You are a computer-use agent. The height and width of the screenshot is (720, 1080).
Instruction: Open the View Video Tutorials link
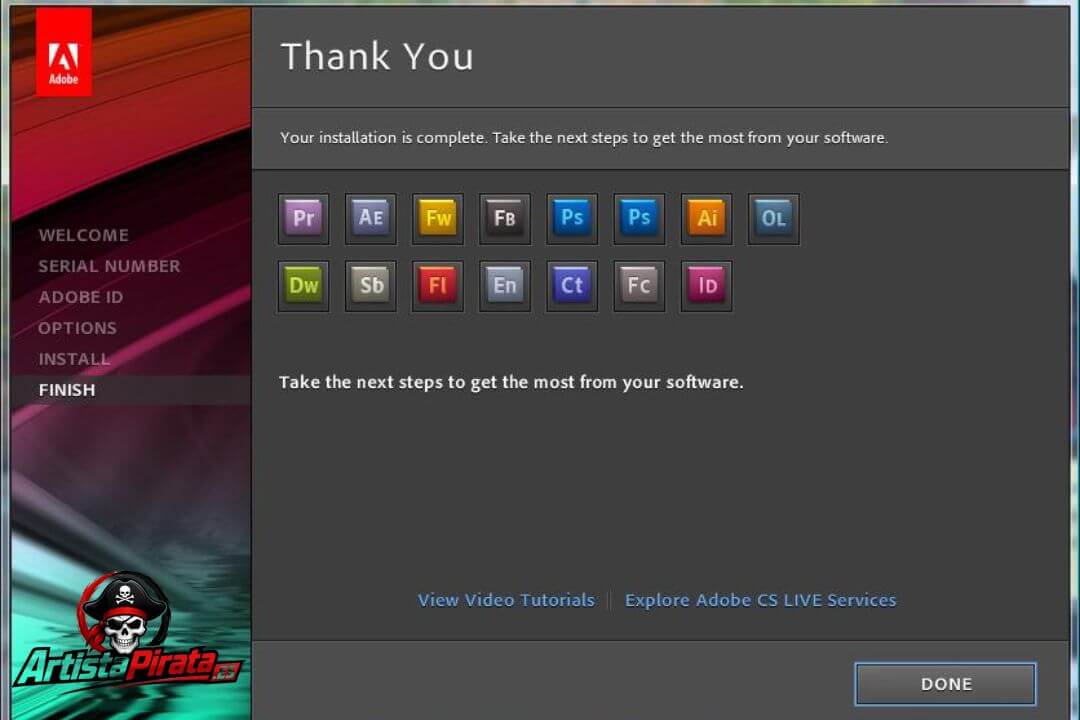[506, 600]
